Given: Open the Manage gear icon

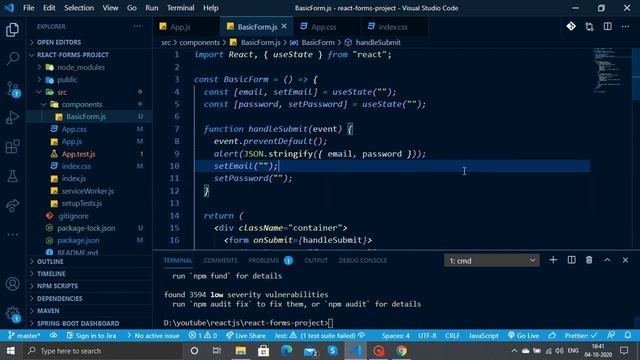Looking at the screenshot, I should 13,314.
